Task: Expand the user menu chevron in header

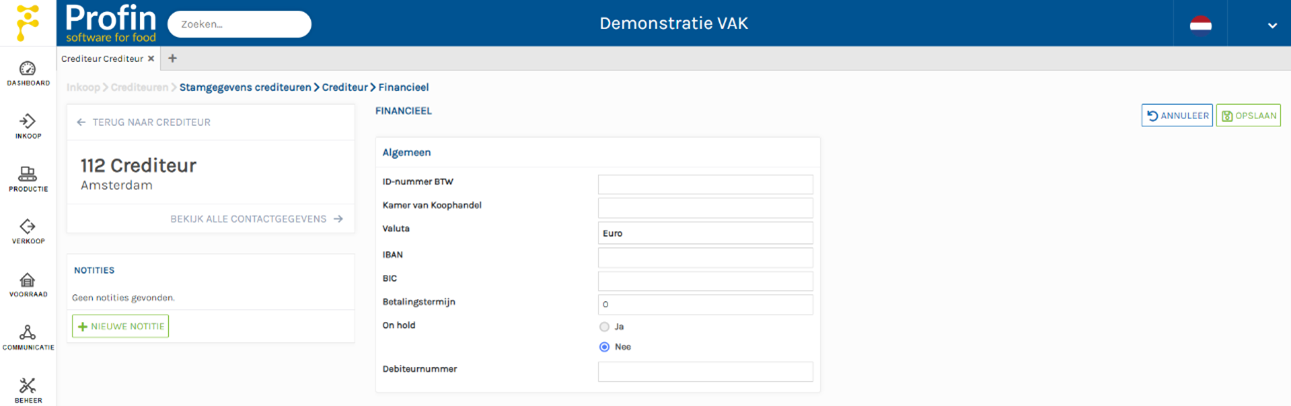Action: point(1272,25)
